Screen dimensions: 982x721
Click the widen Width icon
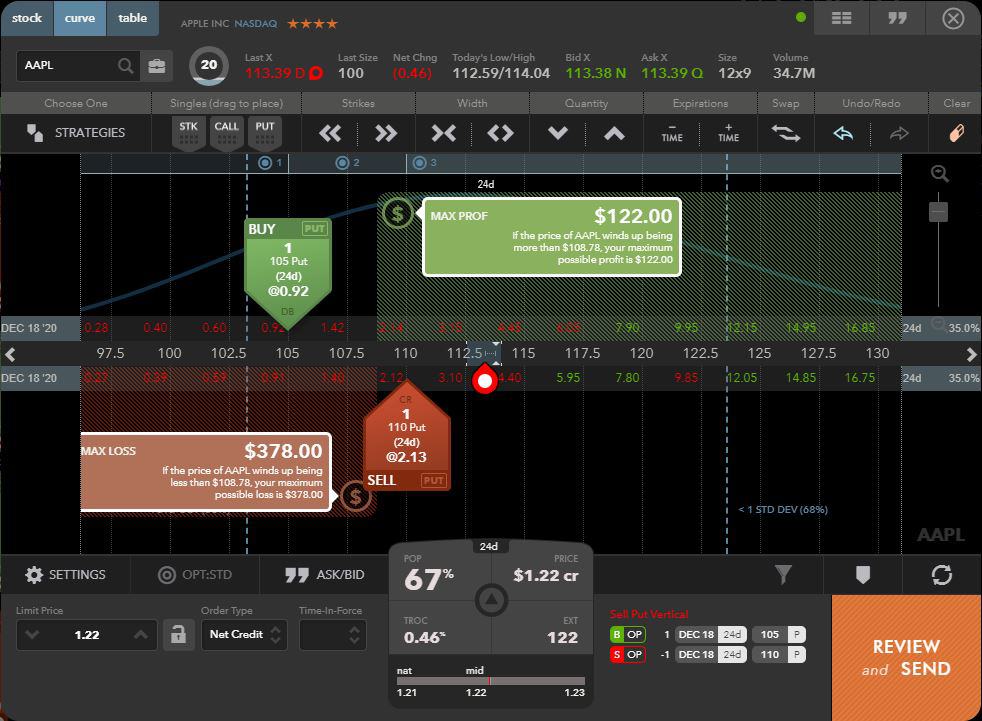[x=501, y=132]
